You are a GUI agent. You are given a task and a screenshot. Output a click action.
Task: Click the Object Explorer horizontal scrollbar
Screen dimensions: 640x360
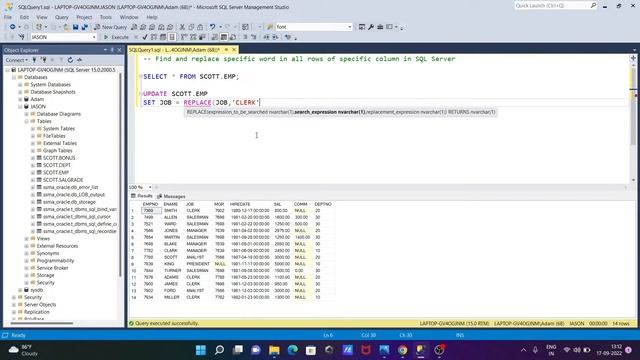(42, 324)
